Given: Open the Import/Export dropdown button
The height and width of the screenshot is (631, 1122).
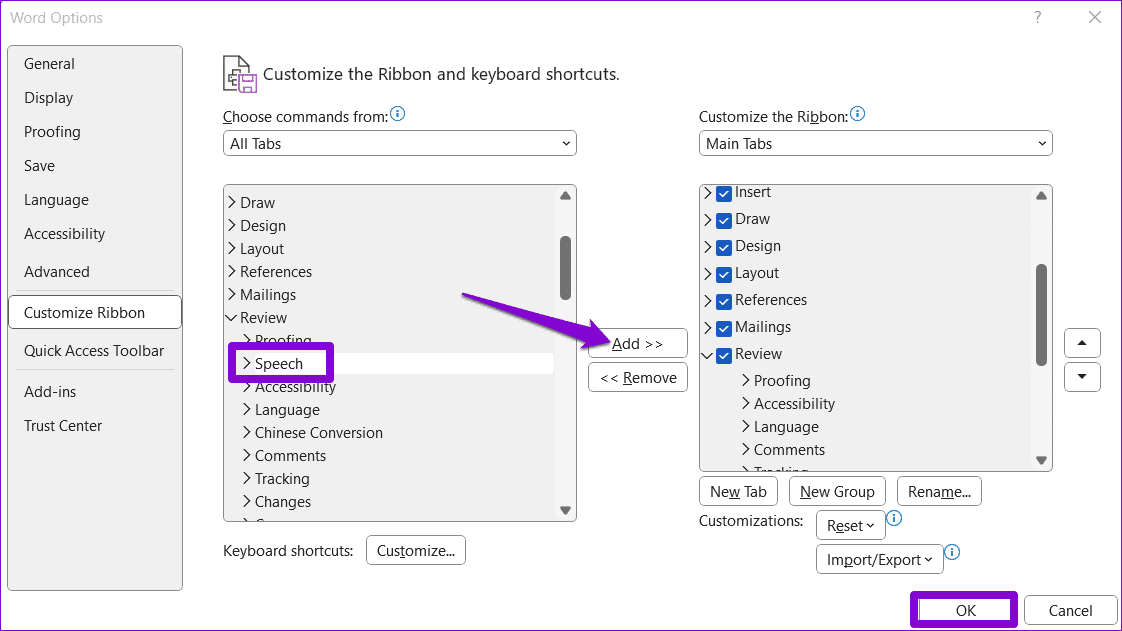Looking at the screenshot, I should [879, 559].
